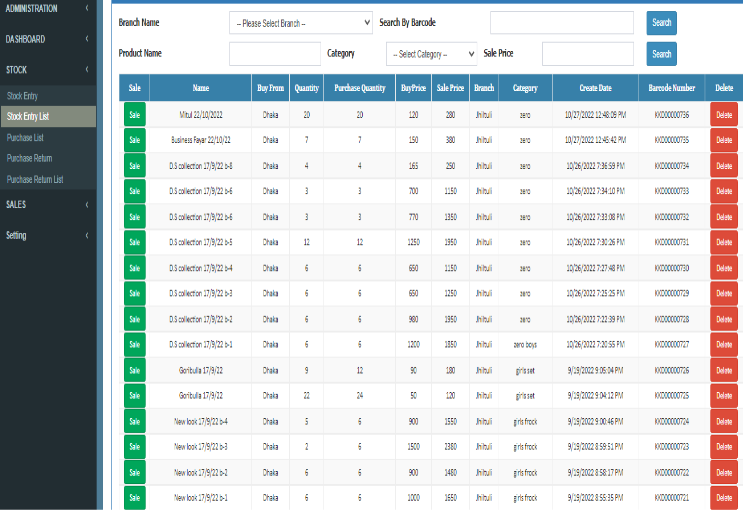
Task: Click the Sale Price input field
Action: coord(587,54)
